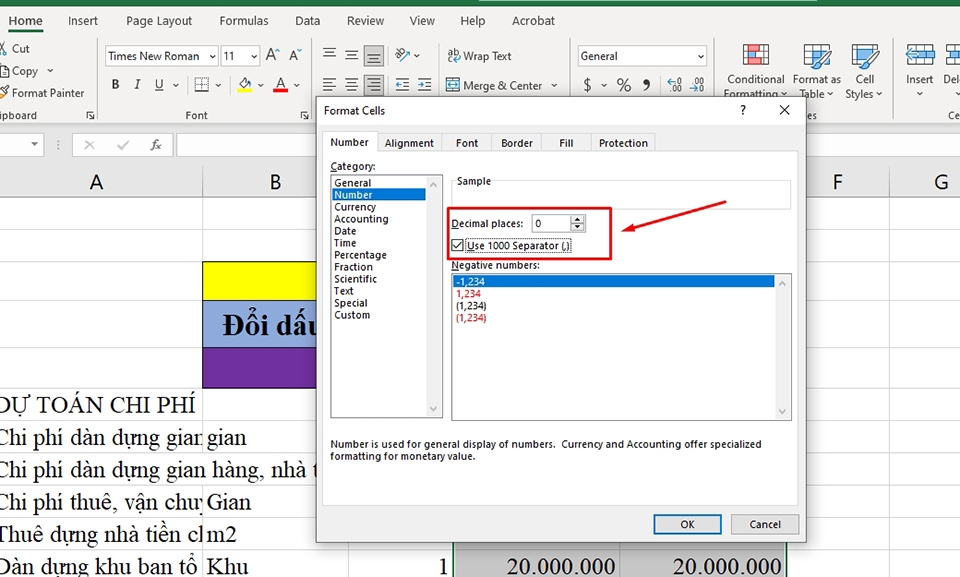This screenshot has width=960, height=577.
Task: Expand the Merge & Center dropdown arrow
Action: coord(554,85)
